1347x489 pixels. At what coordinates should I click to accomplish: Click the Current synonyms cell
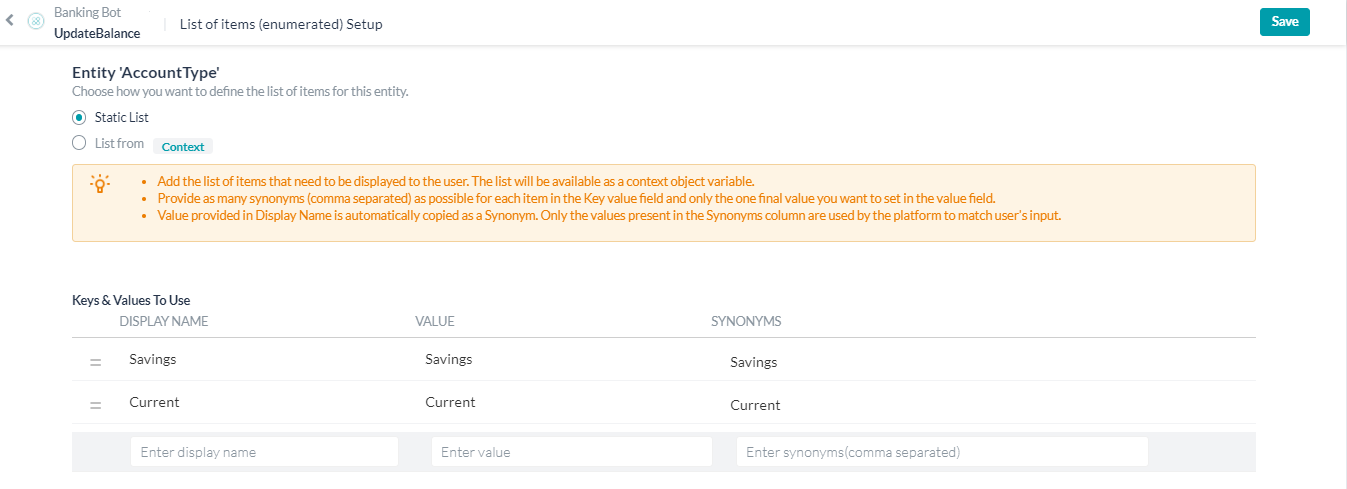[x=755, y=405]
